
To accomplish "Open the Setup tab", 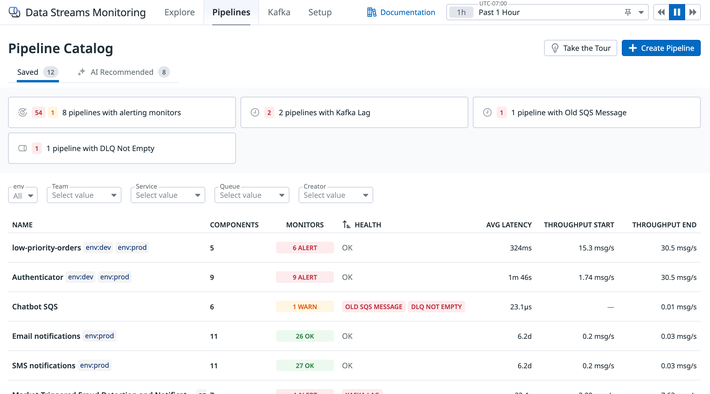I will pos(320,12).
